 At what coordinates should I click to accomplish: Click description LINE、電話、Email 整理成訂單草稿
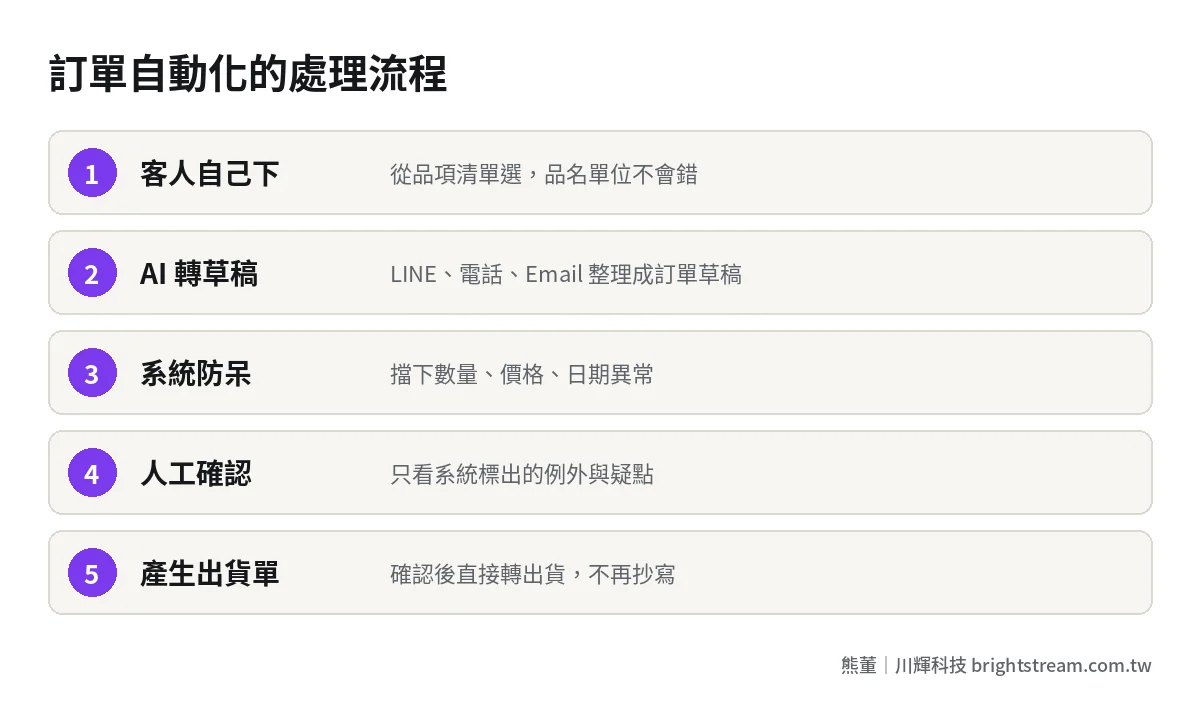pyautogui.click(x=566, y=274)
